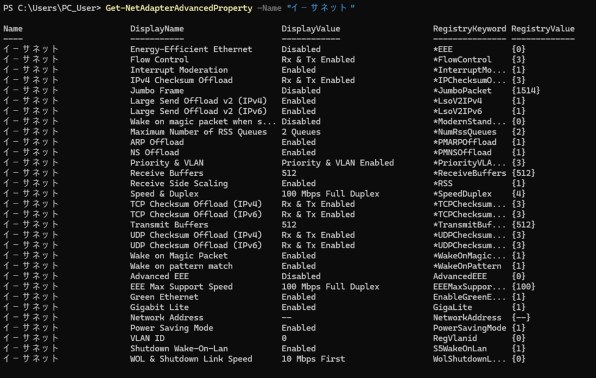Click the Jumbo Frame row text
The height and width of the screenshot is (378, 596).
[x=157, y=91]
